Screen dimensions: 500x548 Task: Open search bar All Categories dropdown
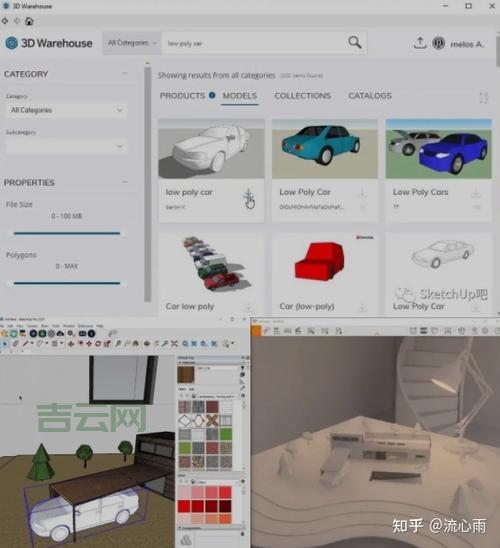tap(132, 43)
